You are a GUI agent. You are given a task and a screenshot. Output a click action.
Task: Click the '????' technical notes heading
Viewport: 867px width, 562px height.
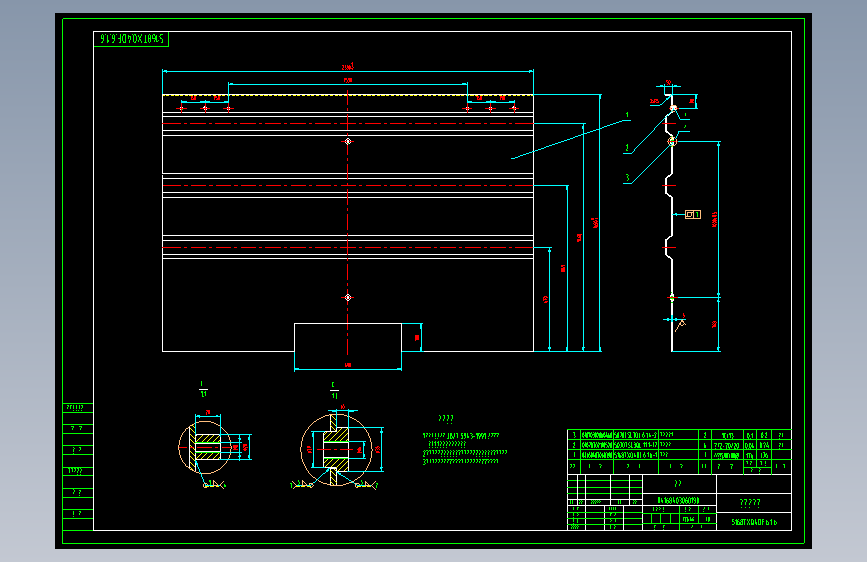(446, 419)
